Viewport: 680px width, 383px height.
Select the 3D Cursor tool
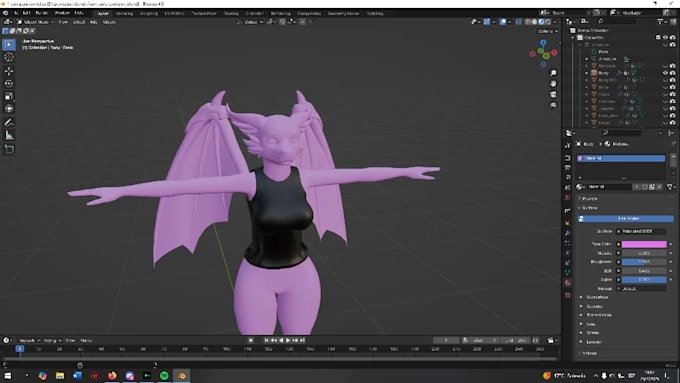coord(9,57)
